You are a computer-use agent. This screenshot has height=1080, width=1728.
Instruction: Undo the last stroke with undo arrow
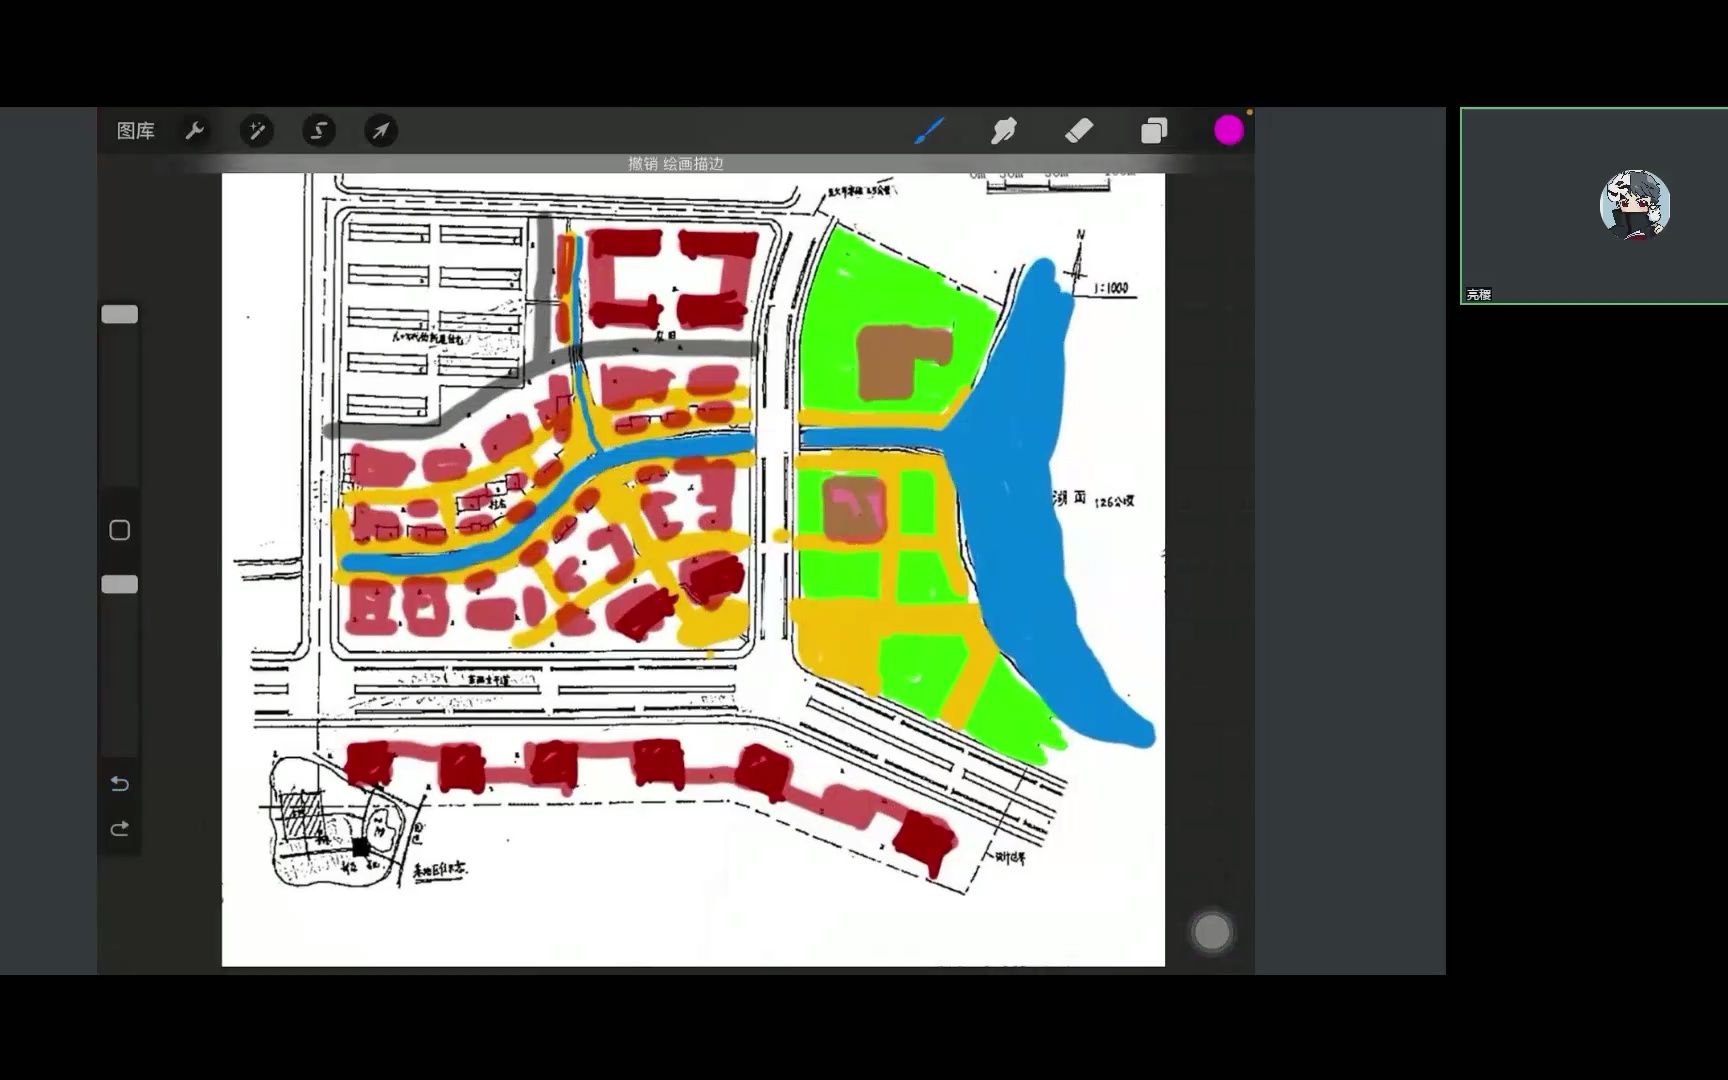(120, 783)
